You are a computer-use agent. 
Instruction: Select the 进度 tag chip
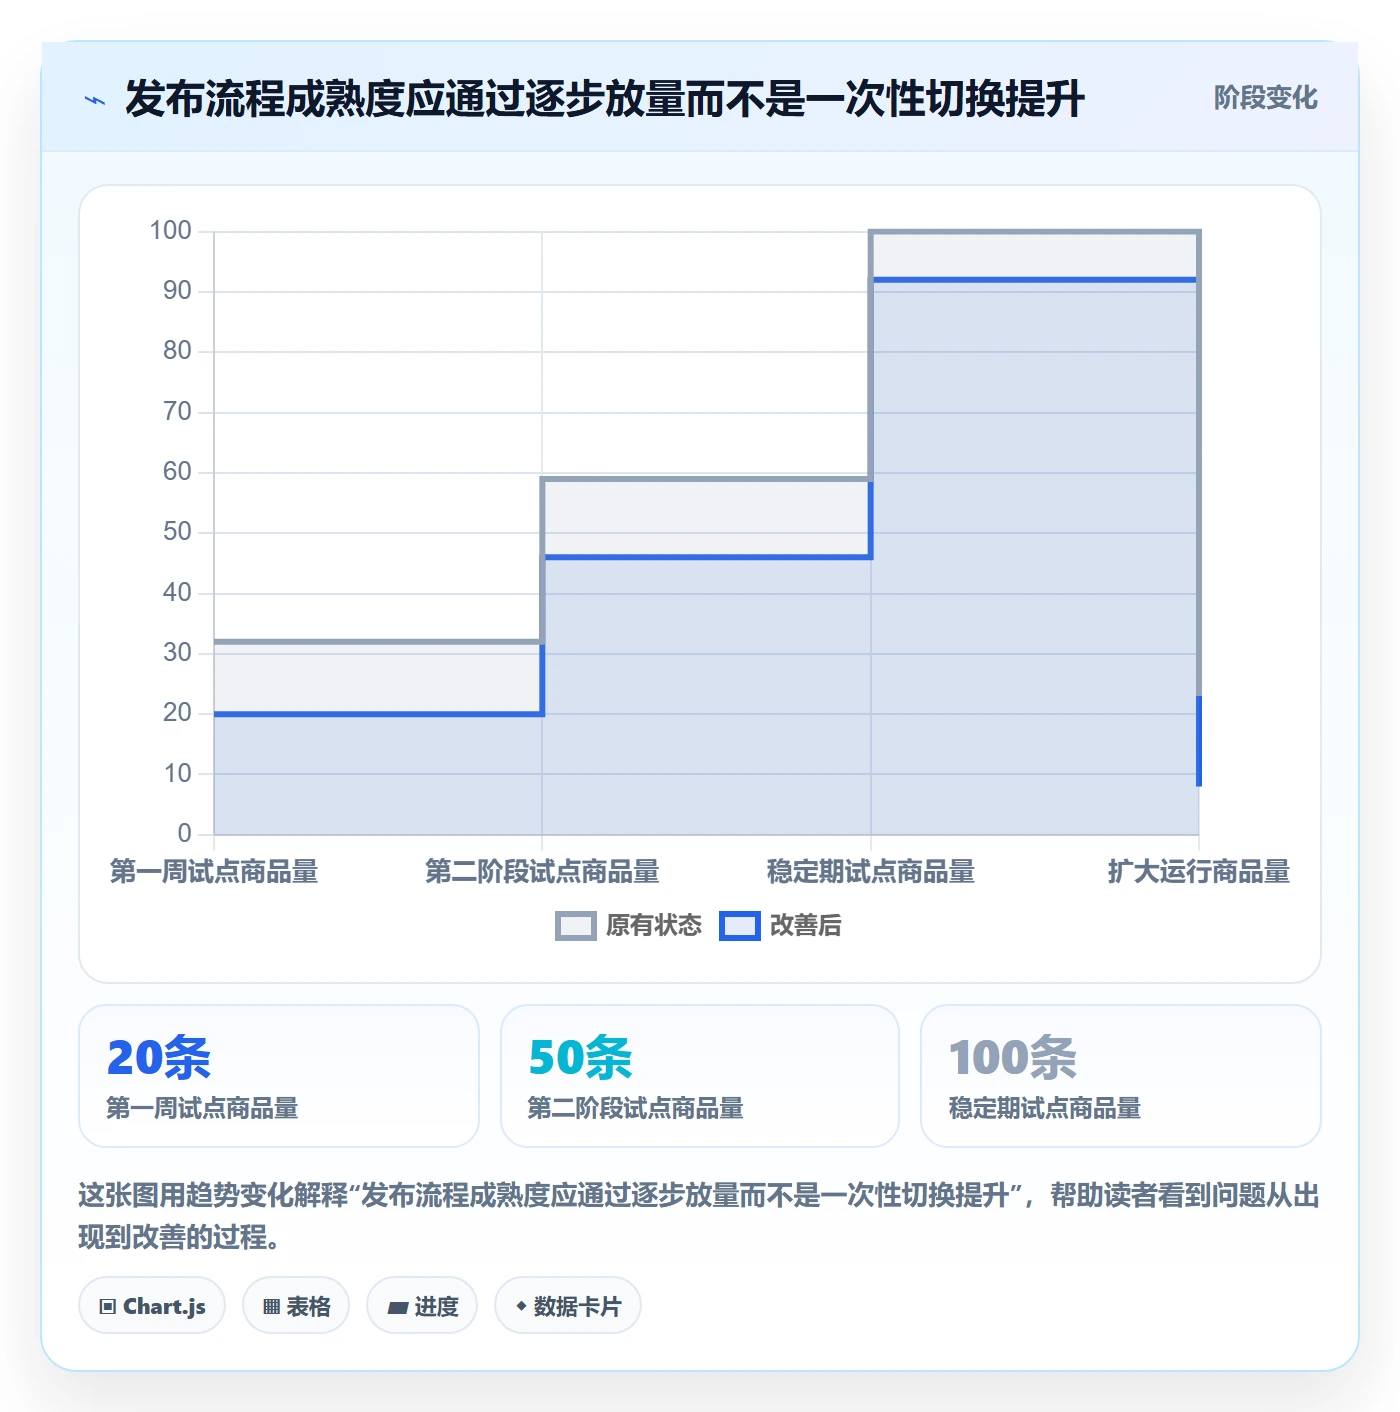pyautogui.click(x=422, y=1306)
